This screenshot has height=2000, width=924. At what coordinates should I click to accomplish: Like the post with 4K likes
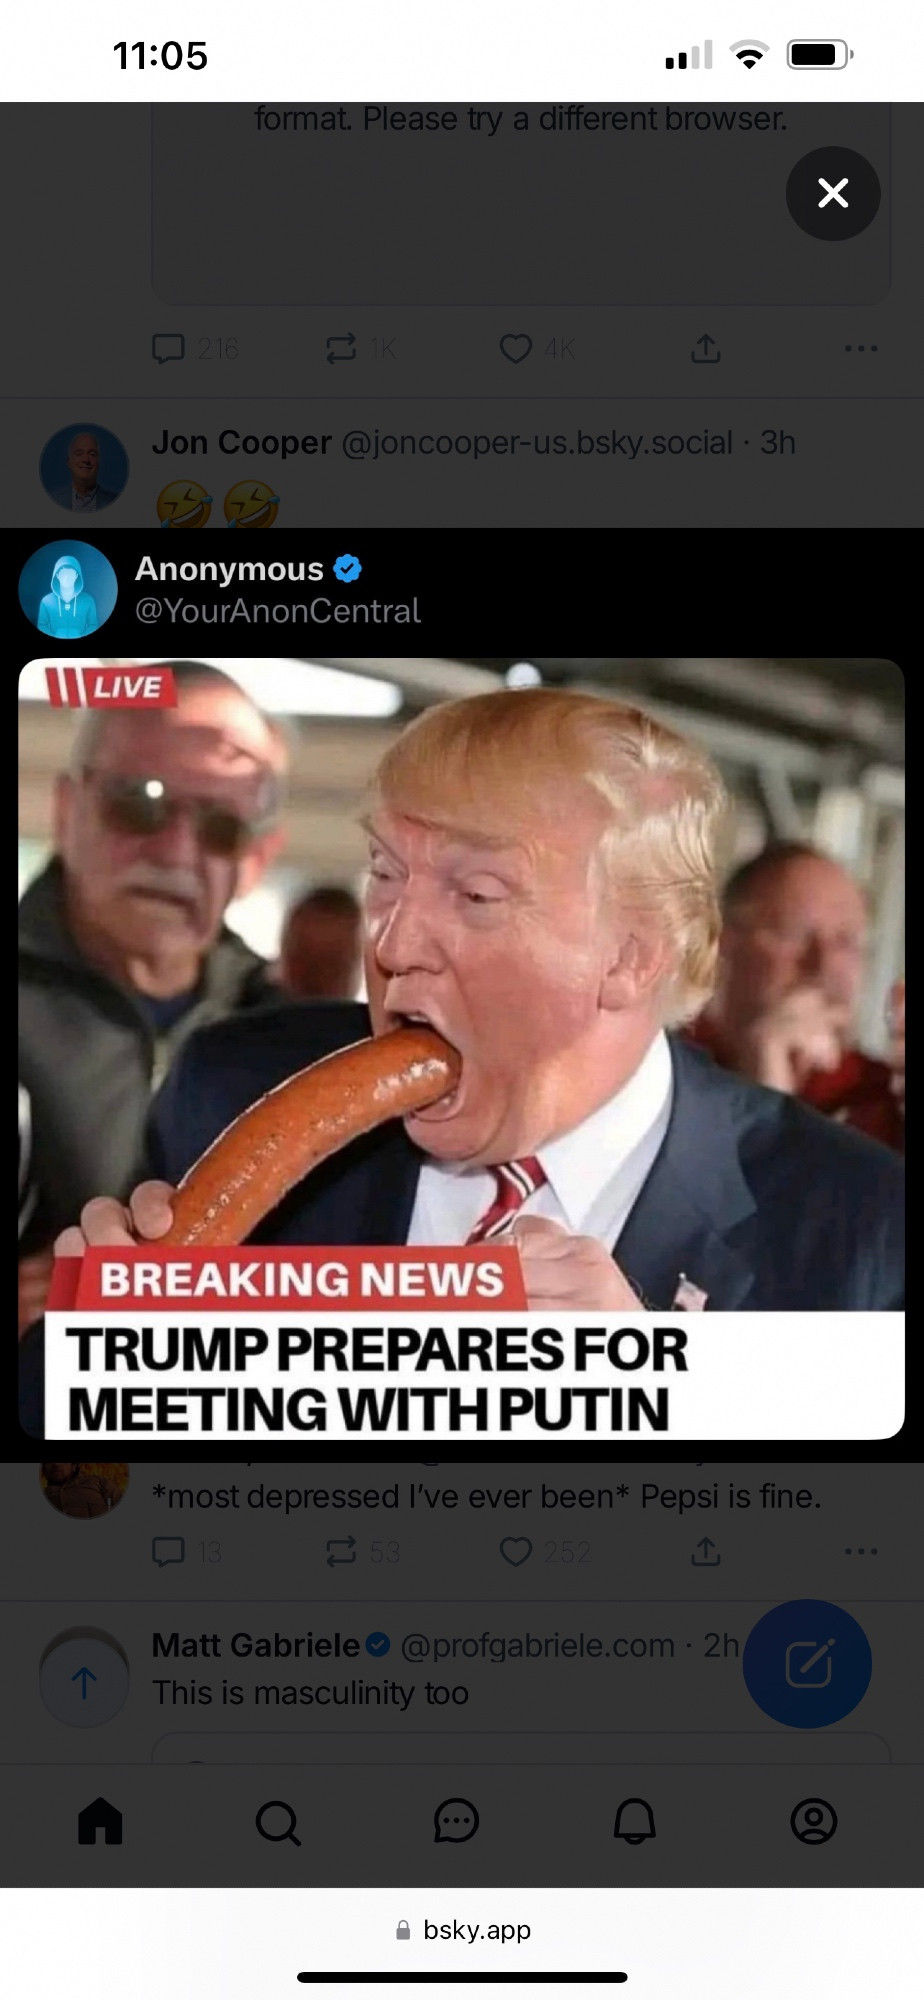coord(537,348)
